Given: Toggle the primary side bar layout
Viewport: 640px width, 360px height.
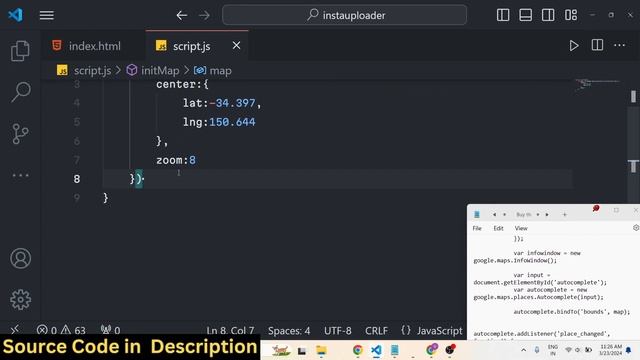Looking at the screenshot, I should coord(503,15).
